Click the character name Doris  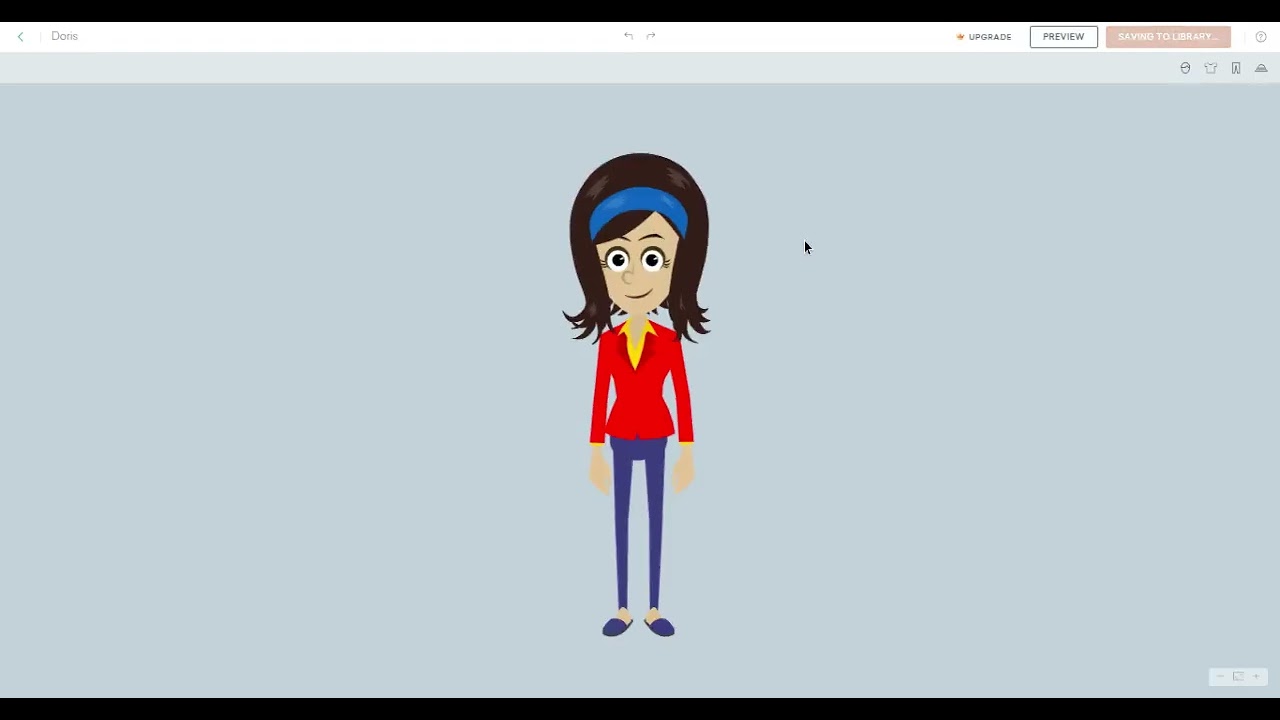pyautogui.click(x=64, y=36)
